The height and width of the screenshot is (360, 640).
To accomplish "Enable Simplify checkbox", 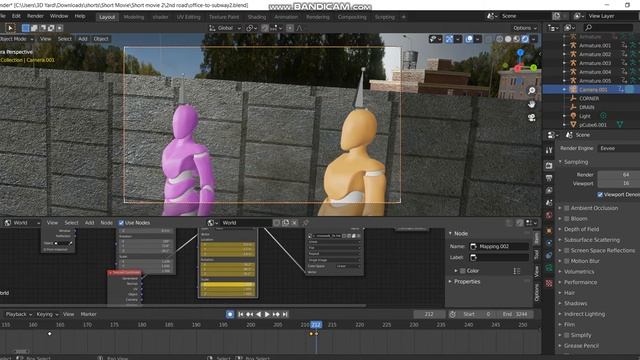I will click(567, 335).
